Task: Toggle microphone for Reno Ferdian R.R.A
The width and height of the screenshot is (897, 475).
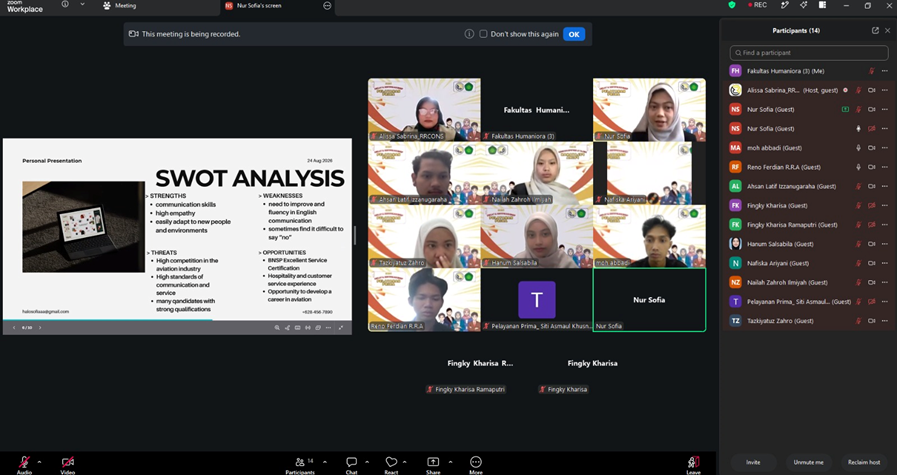Action: (x=858, y=167)
